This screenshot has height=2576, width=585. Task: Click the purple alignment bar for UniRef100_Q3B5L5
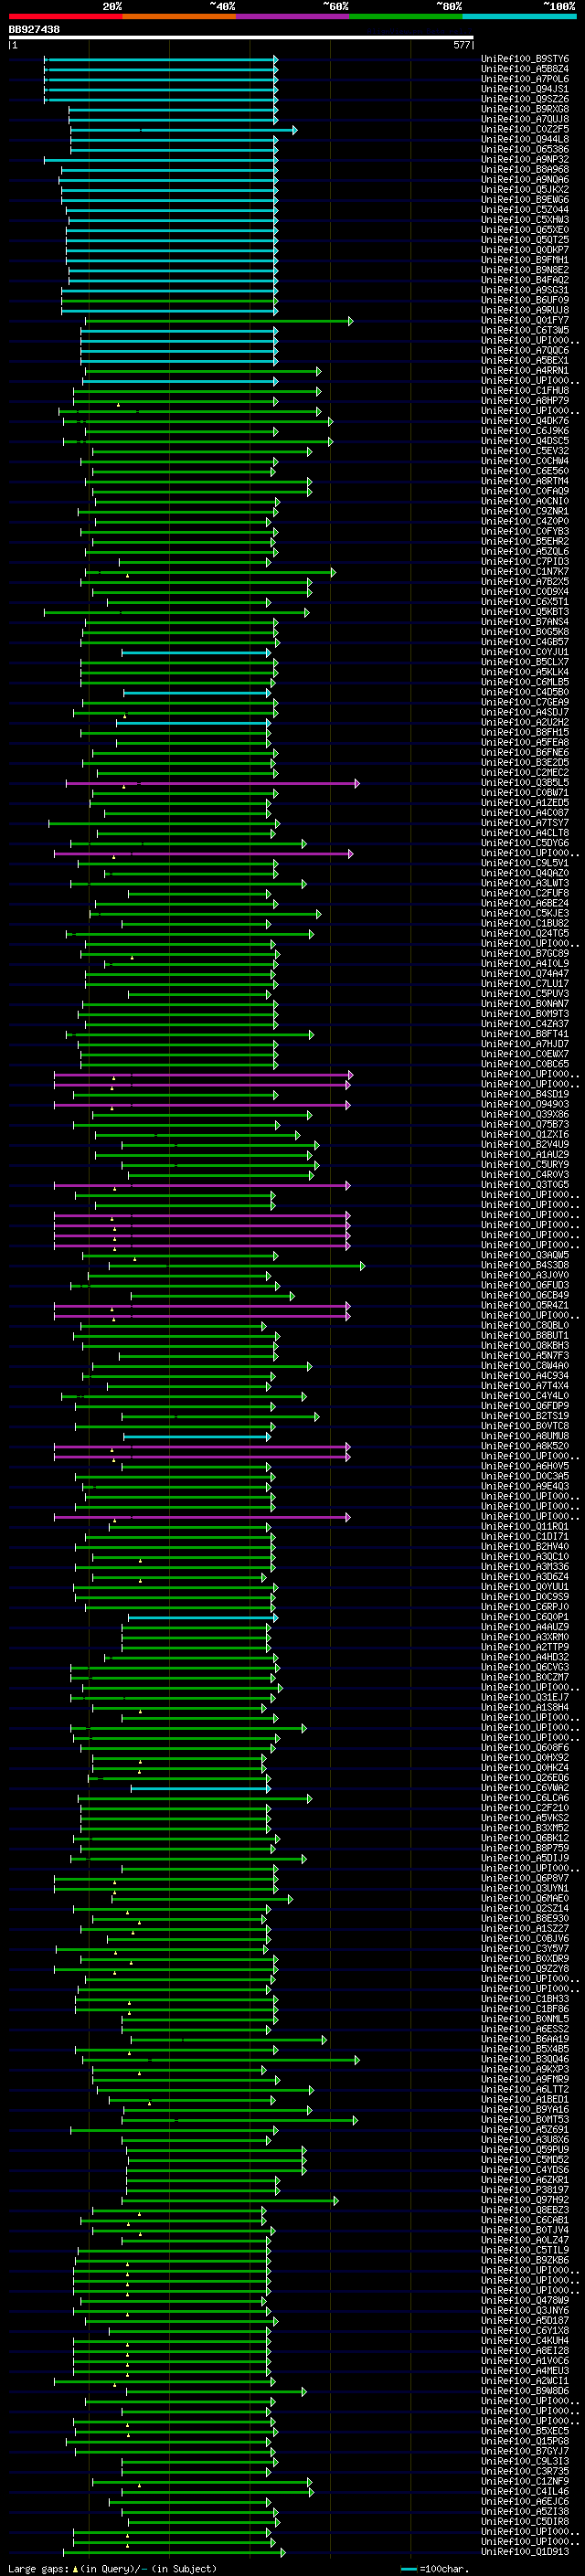coord(212,783)
